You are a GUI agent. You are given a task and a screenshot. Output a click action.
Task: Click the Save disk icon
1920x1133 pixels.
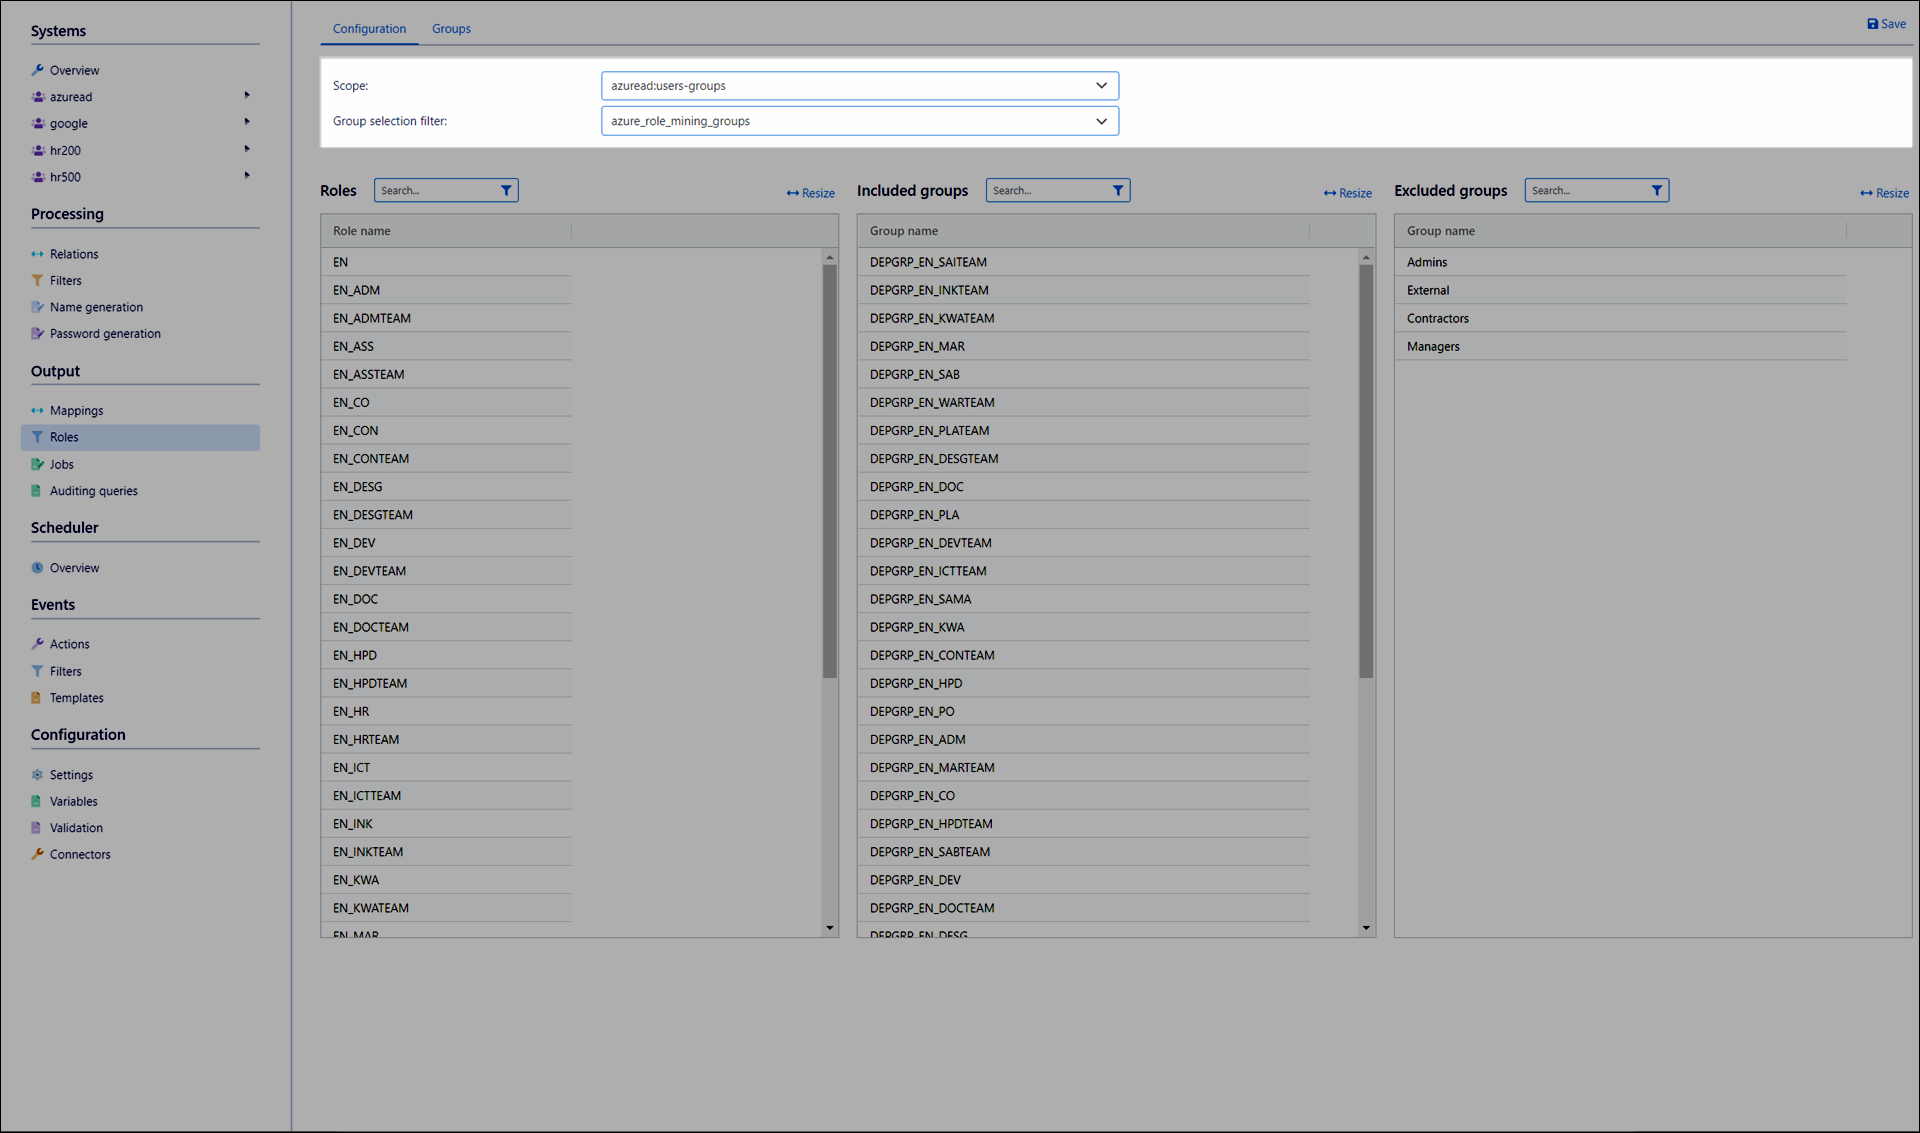(1872, 24)
